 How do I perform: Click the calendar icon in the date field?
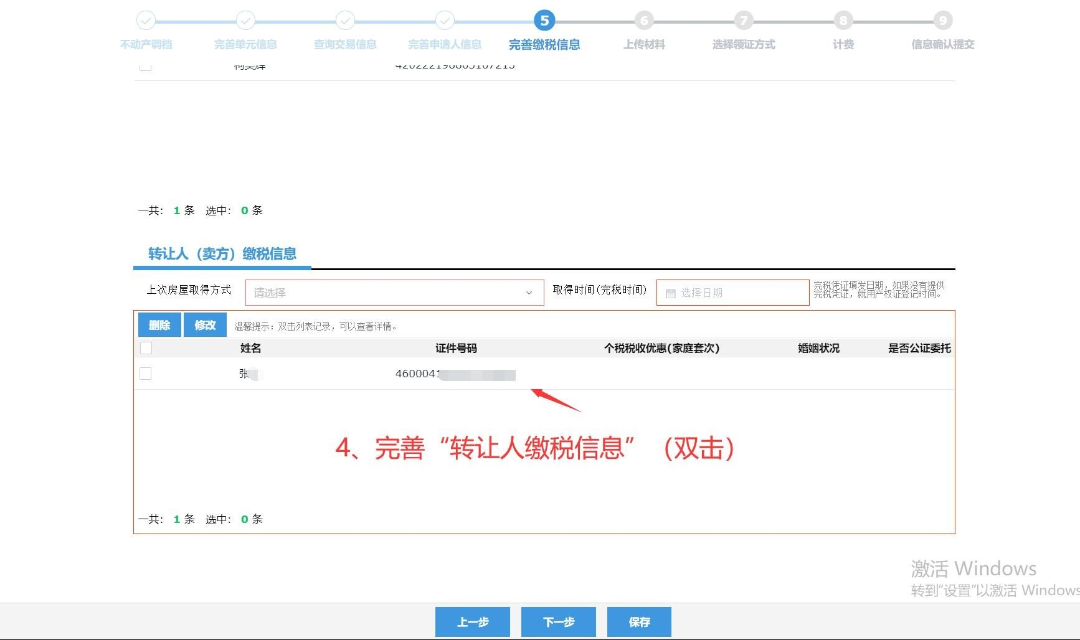coord(673,292)
